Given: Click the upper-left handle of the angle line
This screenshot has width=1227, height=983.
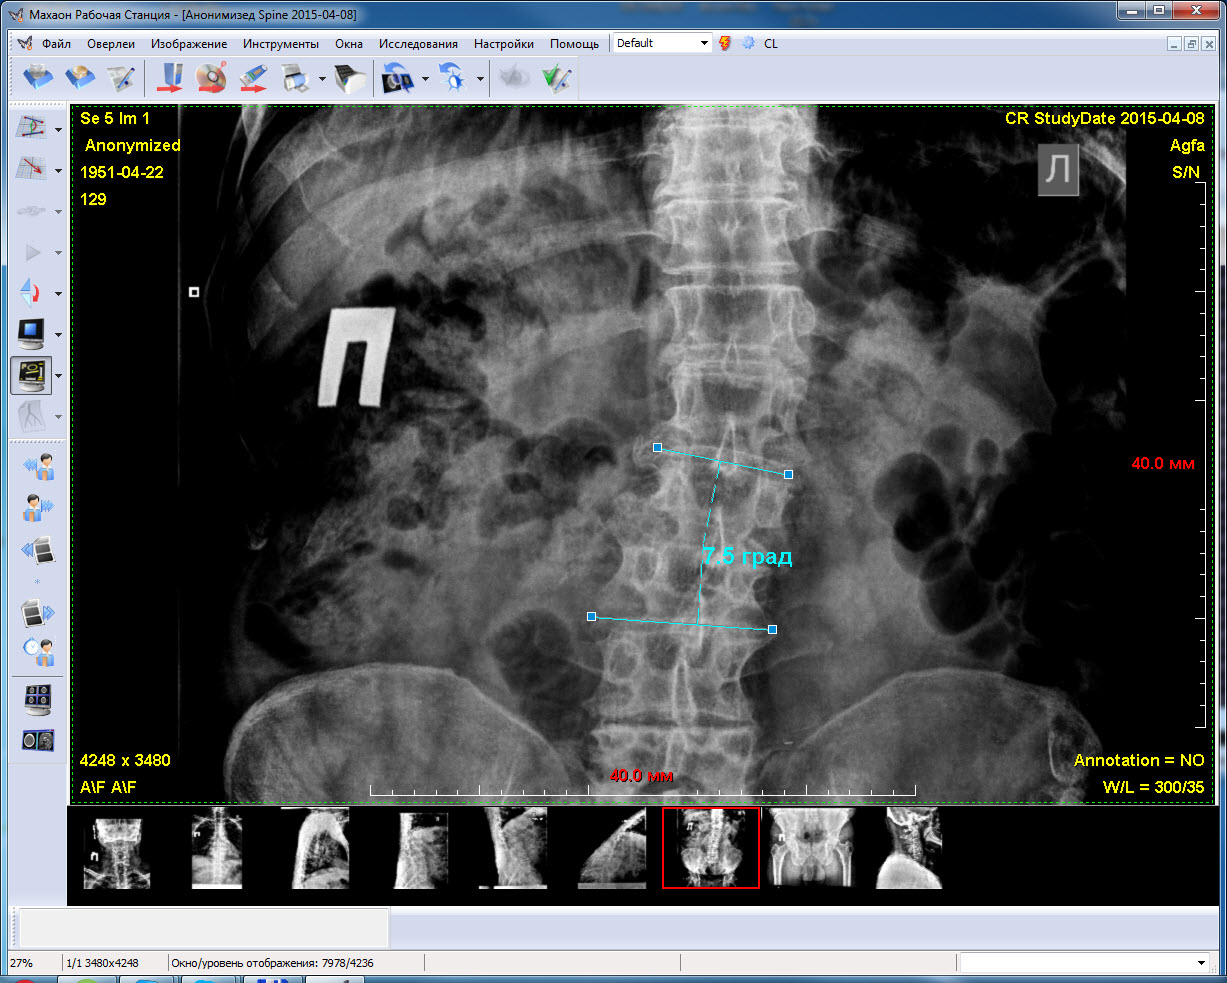Looking at the screenshot, I should click(657, 447).
